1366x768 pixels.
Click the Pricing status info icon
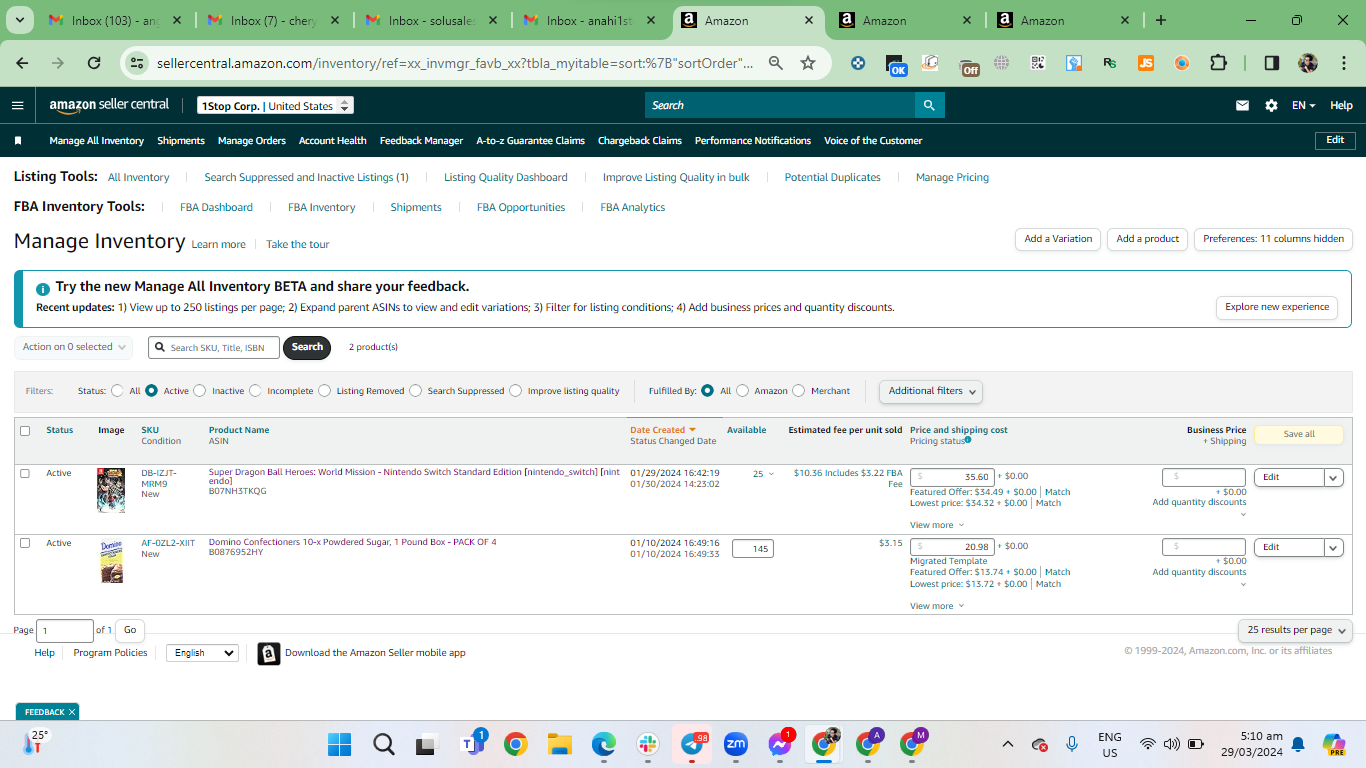click(x=968, y=440)
